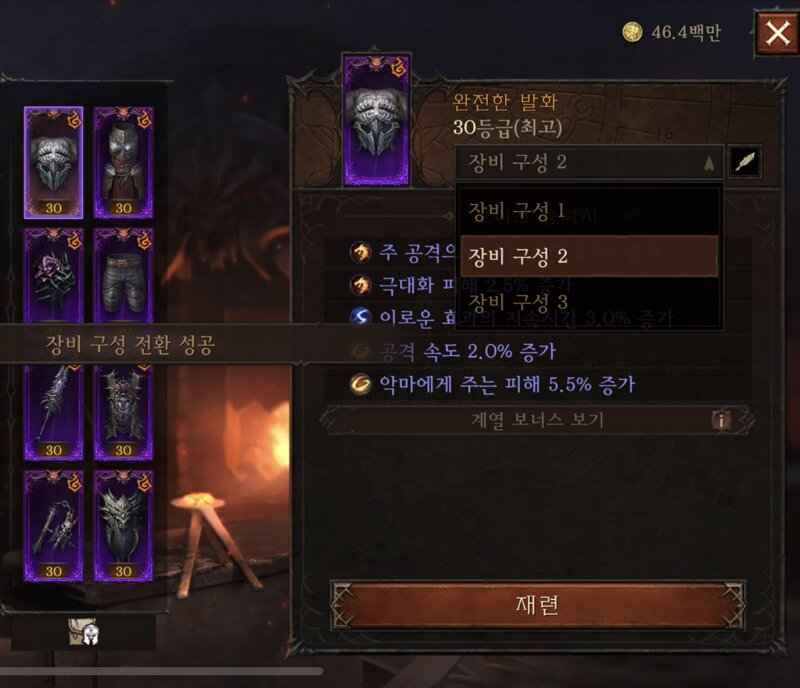Choose the flail weapon item card
This screenshot has height=688, width=800.
click(54, 526)
